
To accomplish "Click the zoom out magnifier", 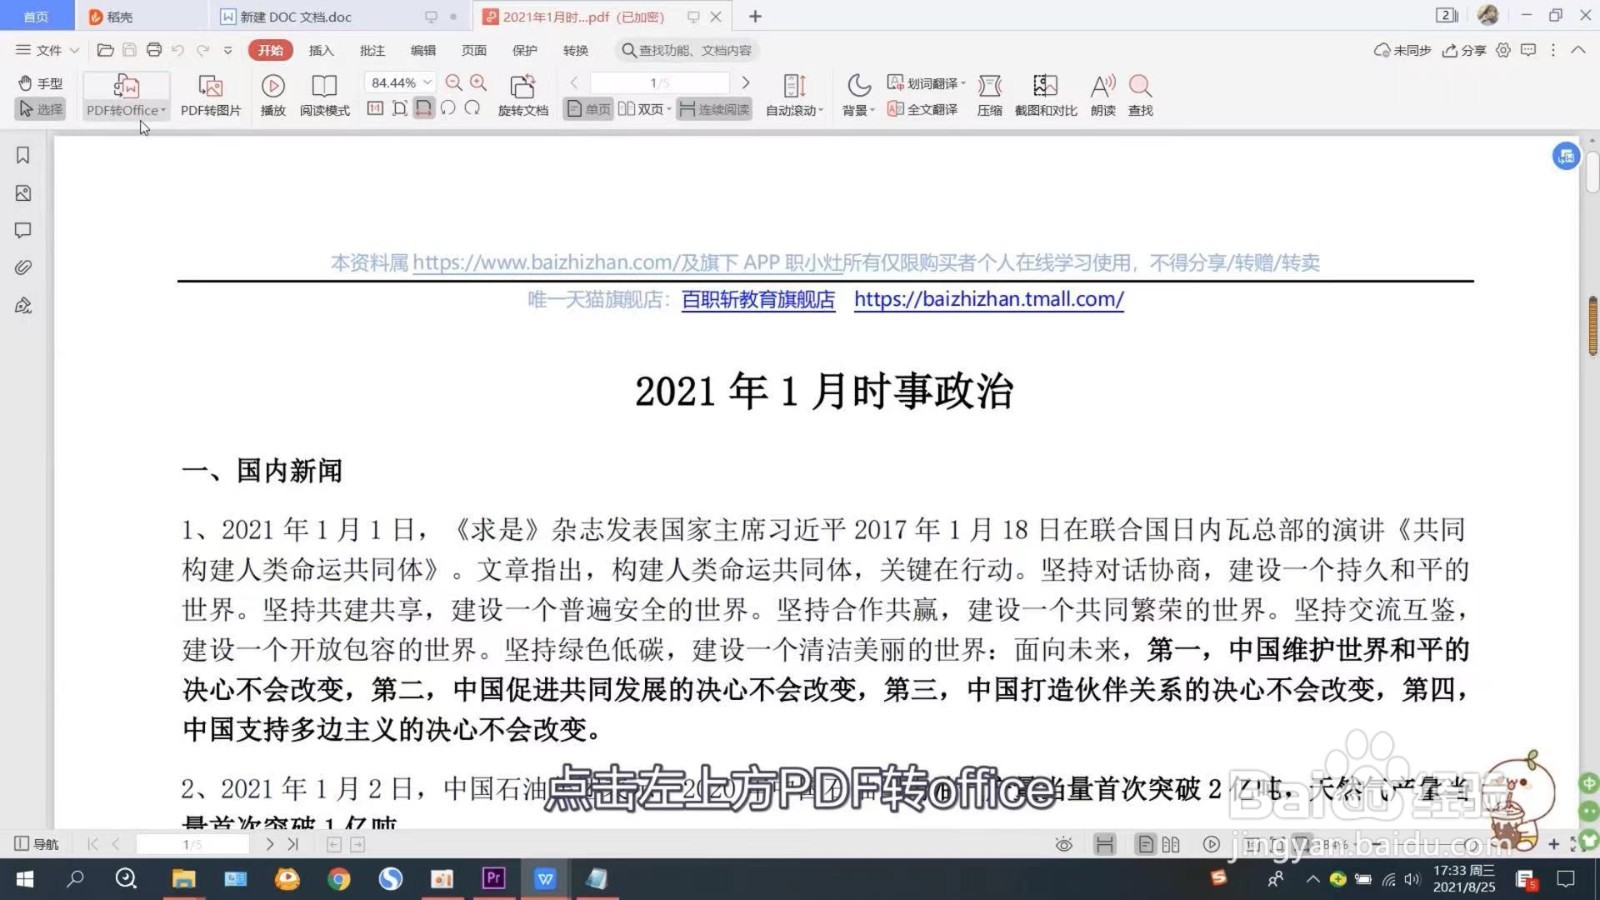I will click(x=454, y=83).
